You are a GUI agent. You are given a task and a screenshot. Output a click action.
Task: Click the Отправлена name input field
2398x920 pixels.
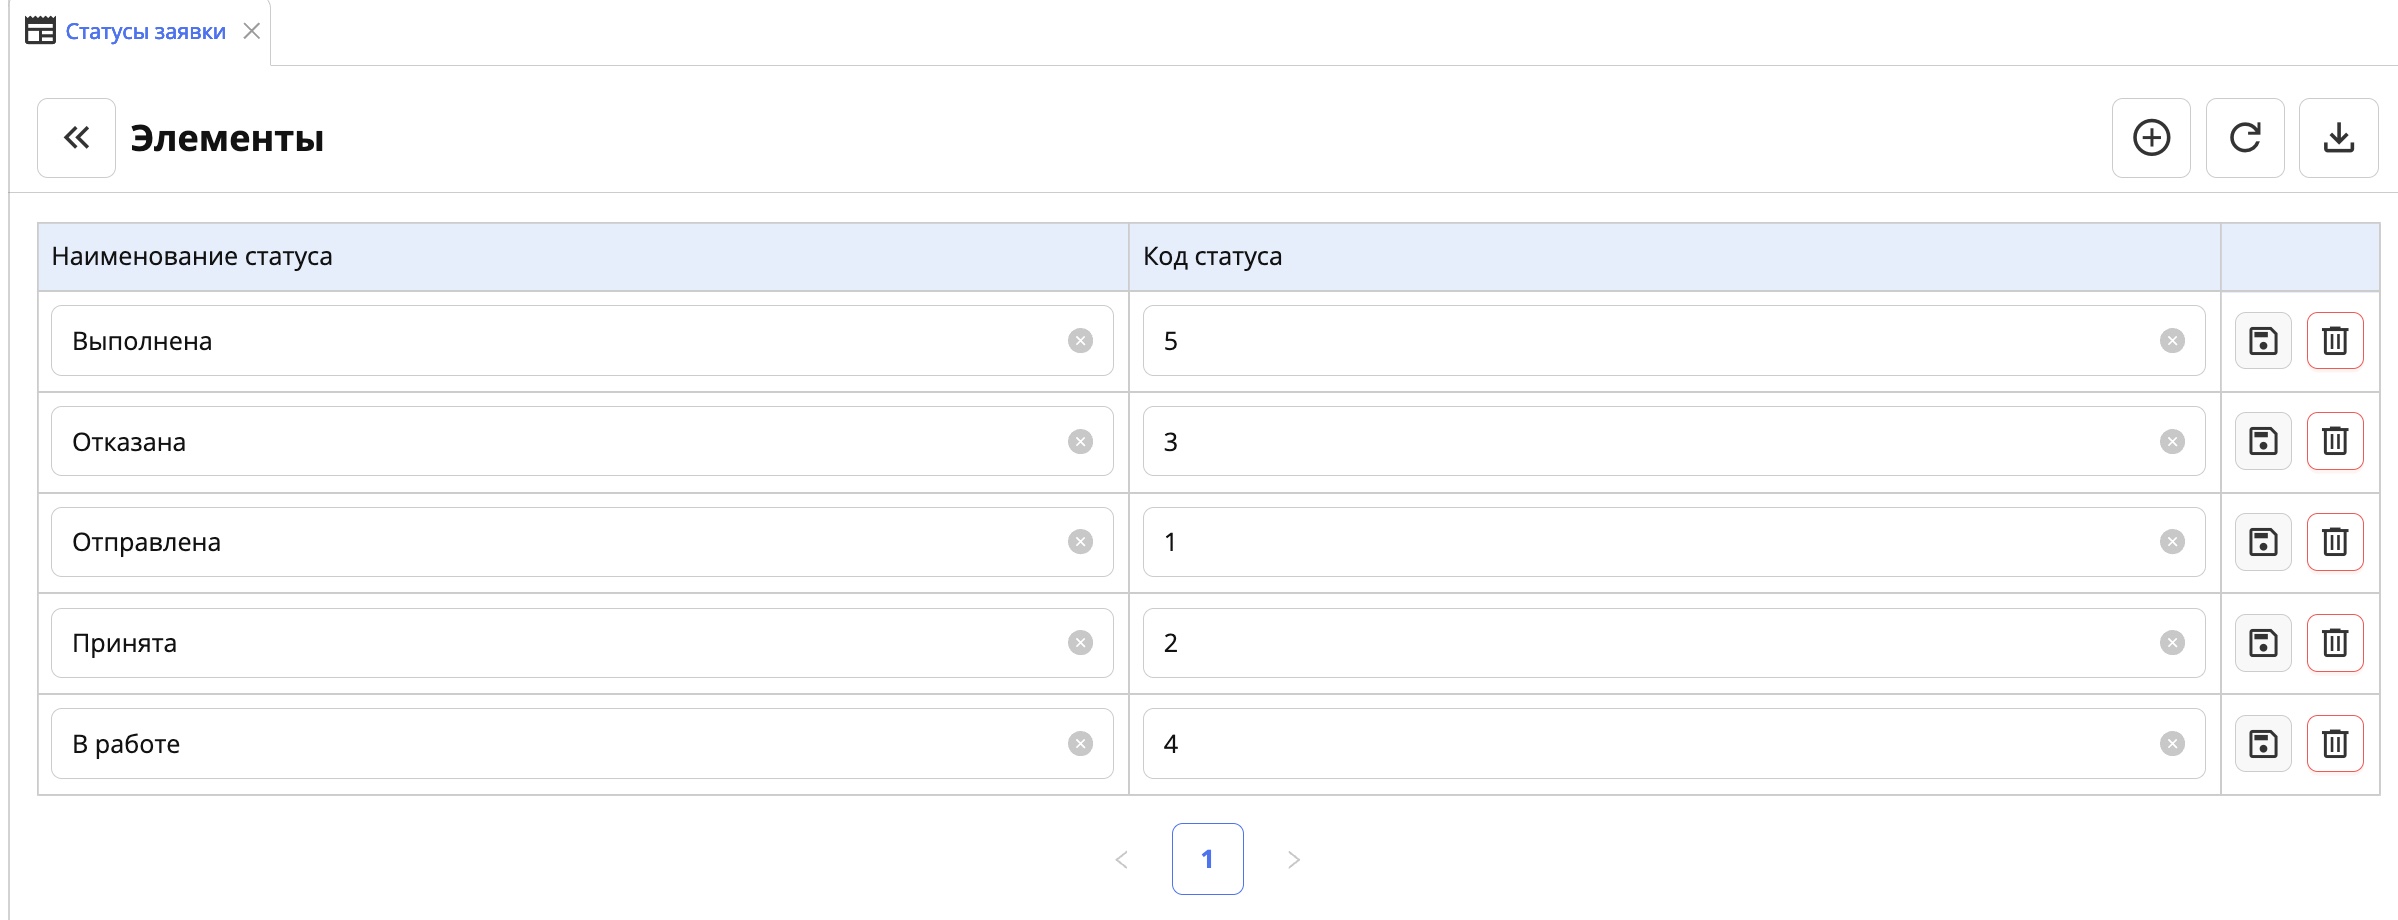pyautogui.click(x=560, y=542)
